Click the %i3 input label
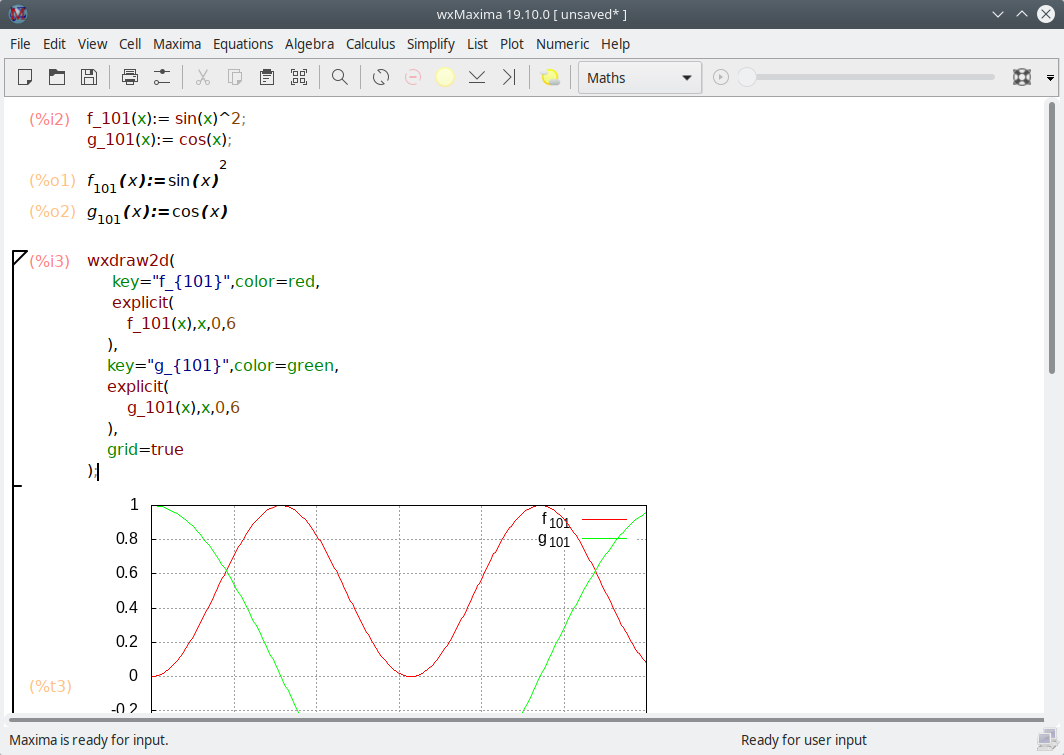Image resolution: width=1064 pixels, height=755 pixels. [x=50, y=261]
